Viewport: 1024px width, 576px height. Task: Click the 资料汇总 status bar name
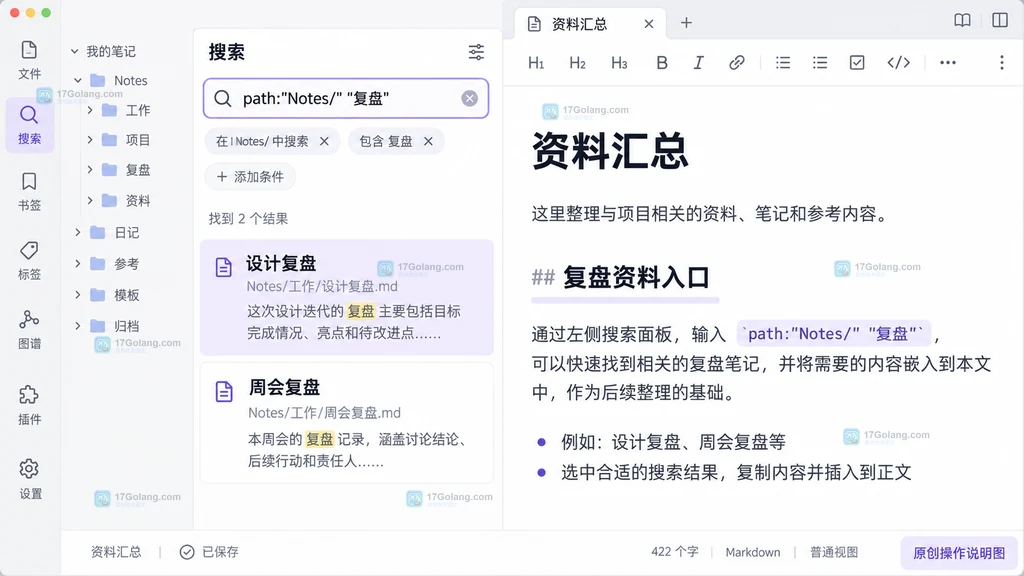[x=116, y=552]
